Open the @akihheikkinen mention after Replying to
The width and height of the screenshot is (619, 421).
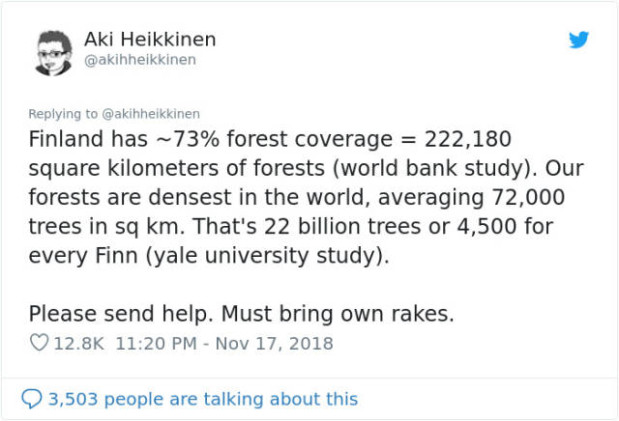pos(150,114)
